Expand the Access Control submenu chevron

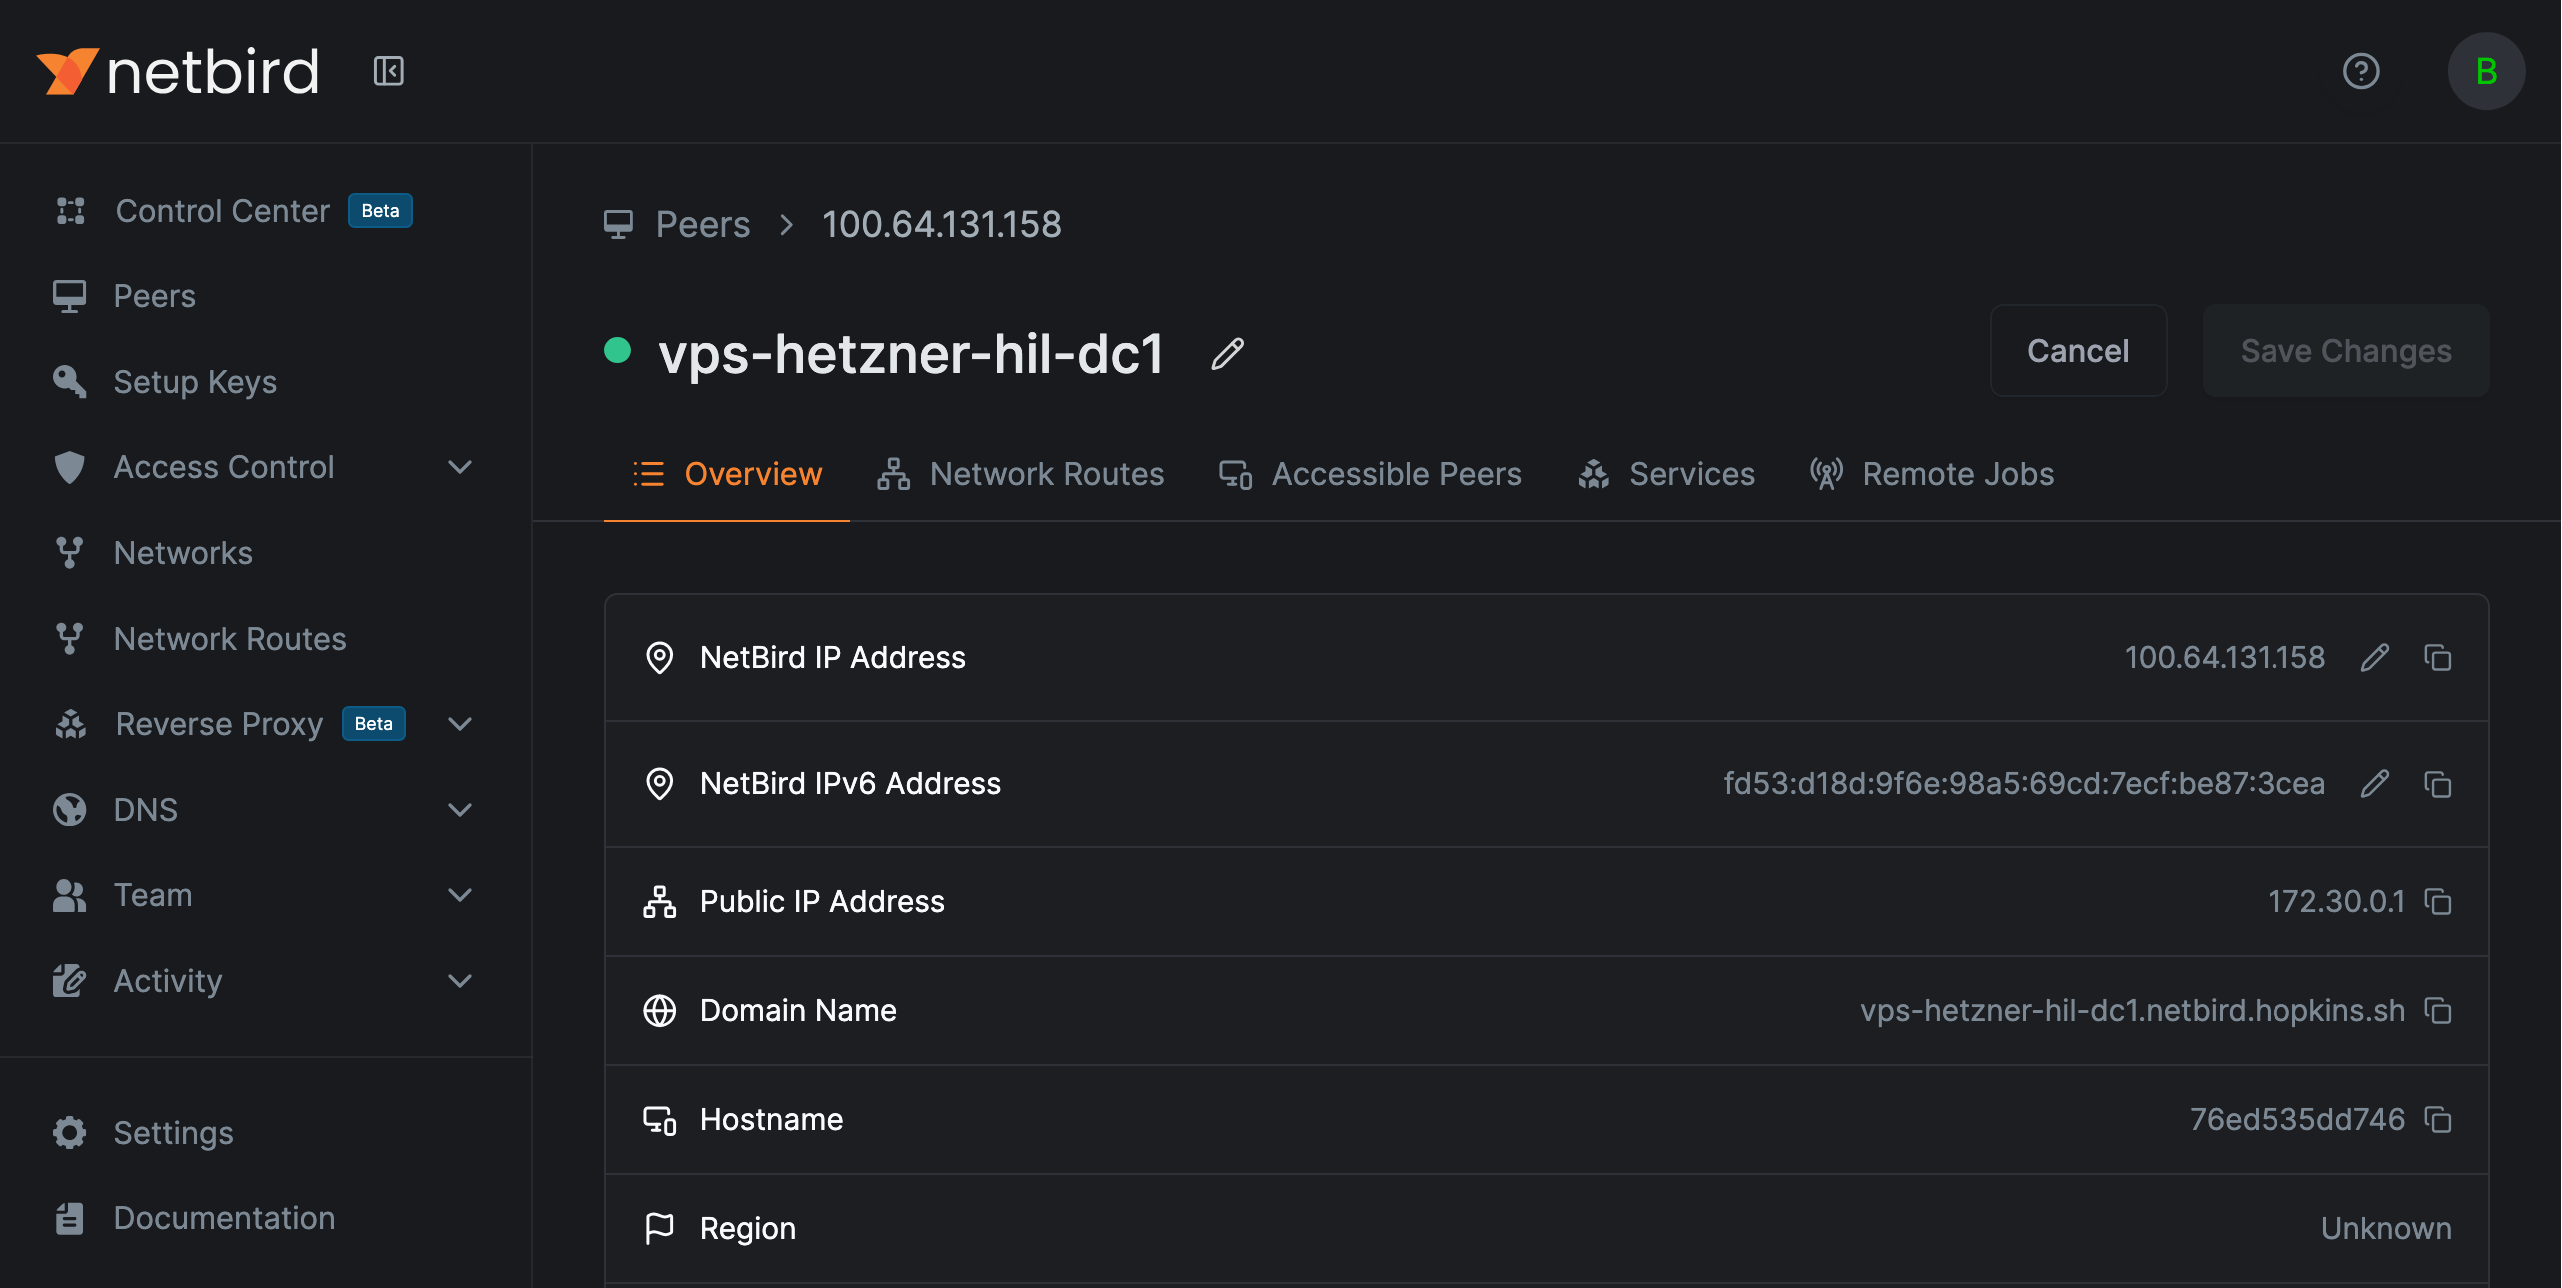tap(460, 467)
